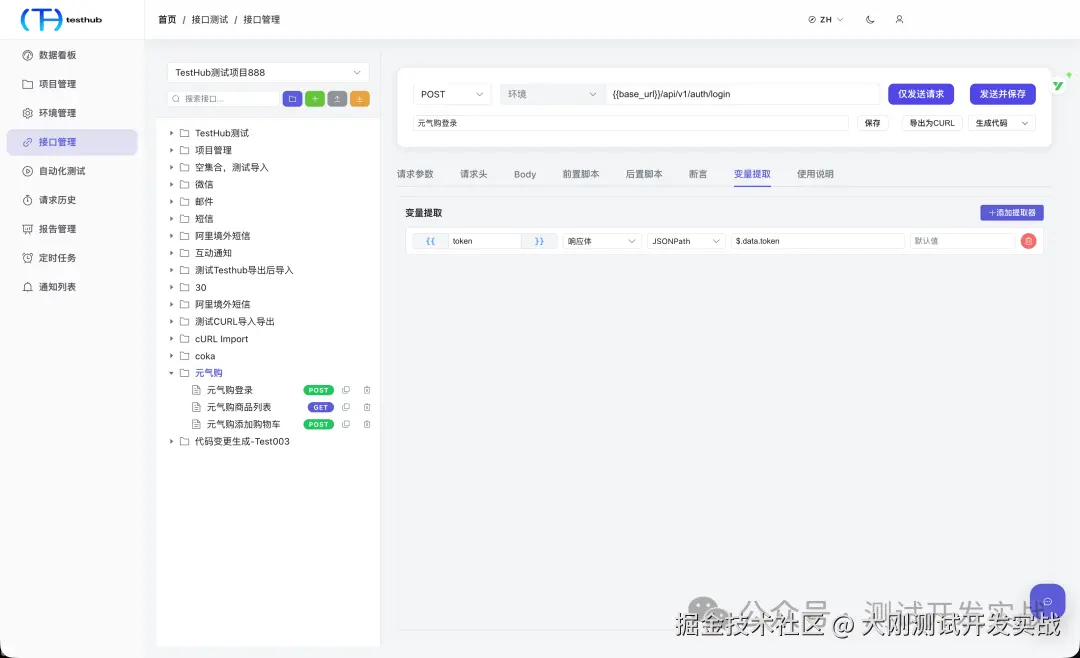
Task: Delete the 元气购商品列表 interface
Action: point(367,407)
